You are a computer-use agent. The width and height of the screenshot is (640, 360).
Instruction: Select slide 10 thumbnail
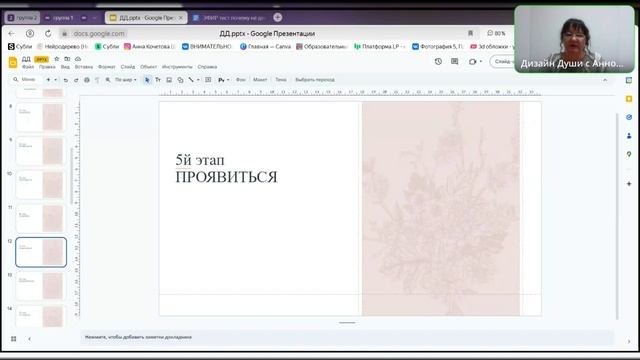pos(41,185)
